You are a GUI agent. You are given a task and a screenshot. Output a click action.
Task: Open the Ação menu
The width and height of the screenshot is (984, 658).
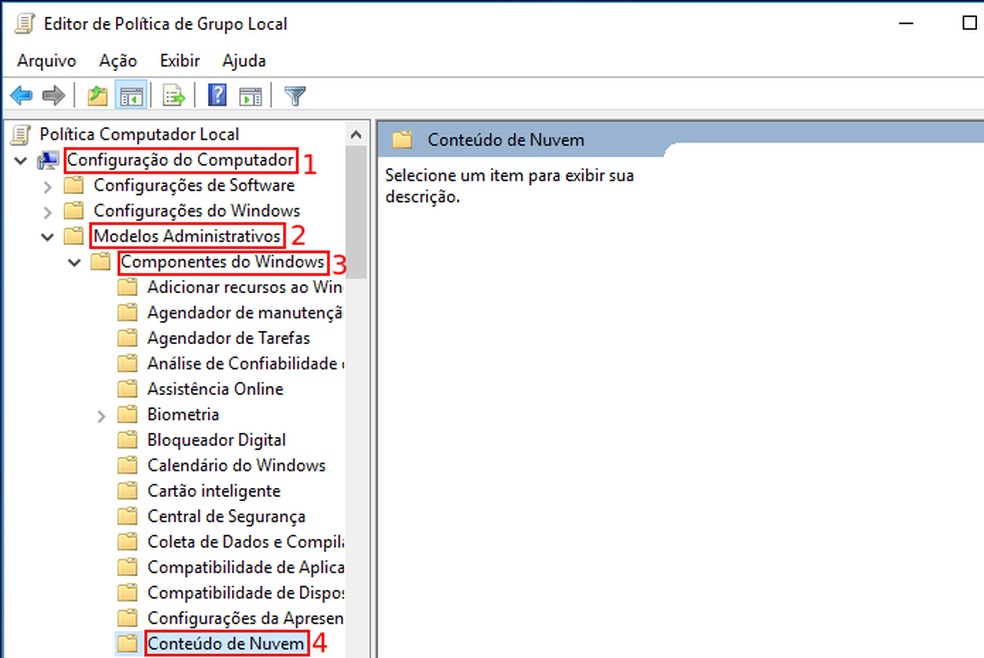(118, 60)
